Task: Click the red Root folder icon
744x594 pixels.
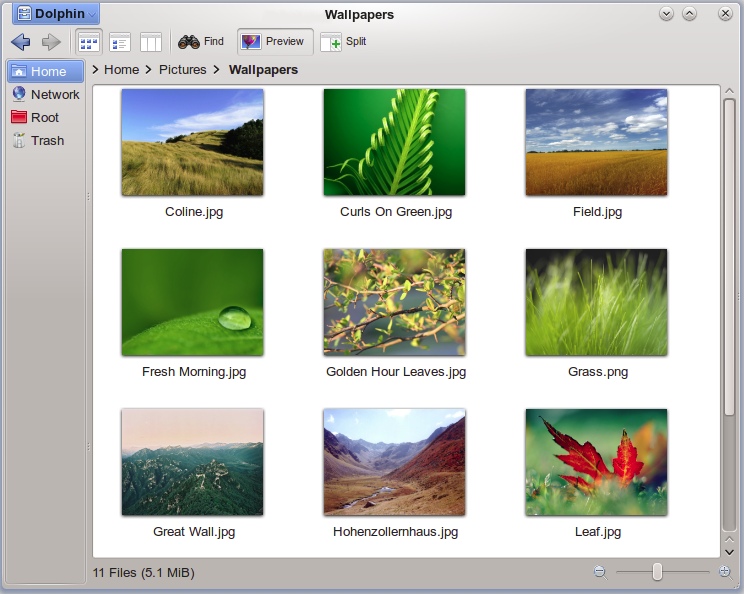Action: (19, 117)
